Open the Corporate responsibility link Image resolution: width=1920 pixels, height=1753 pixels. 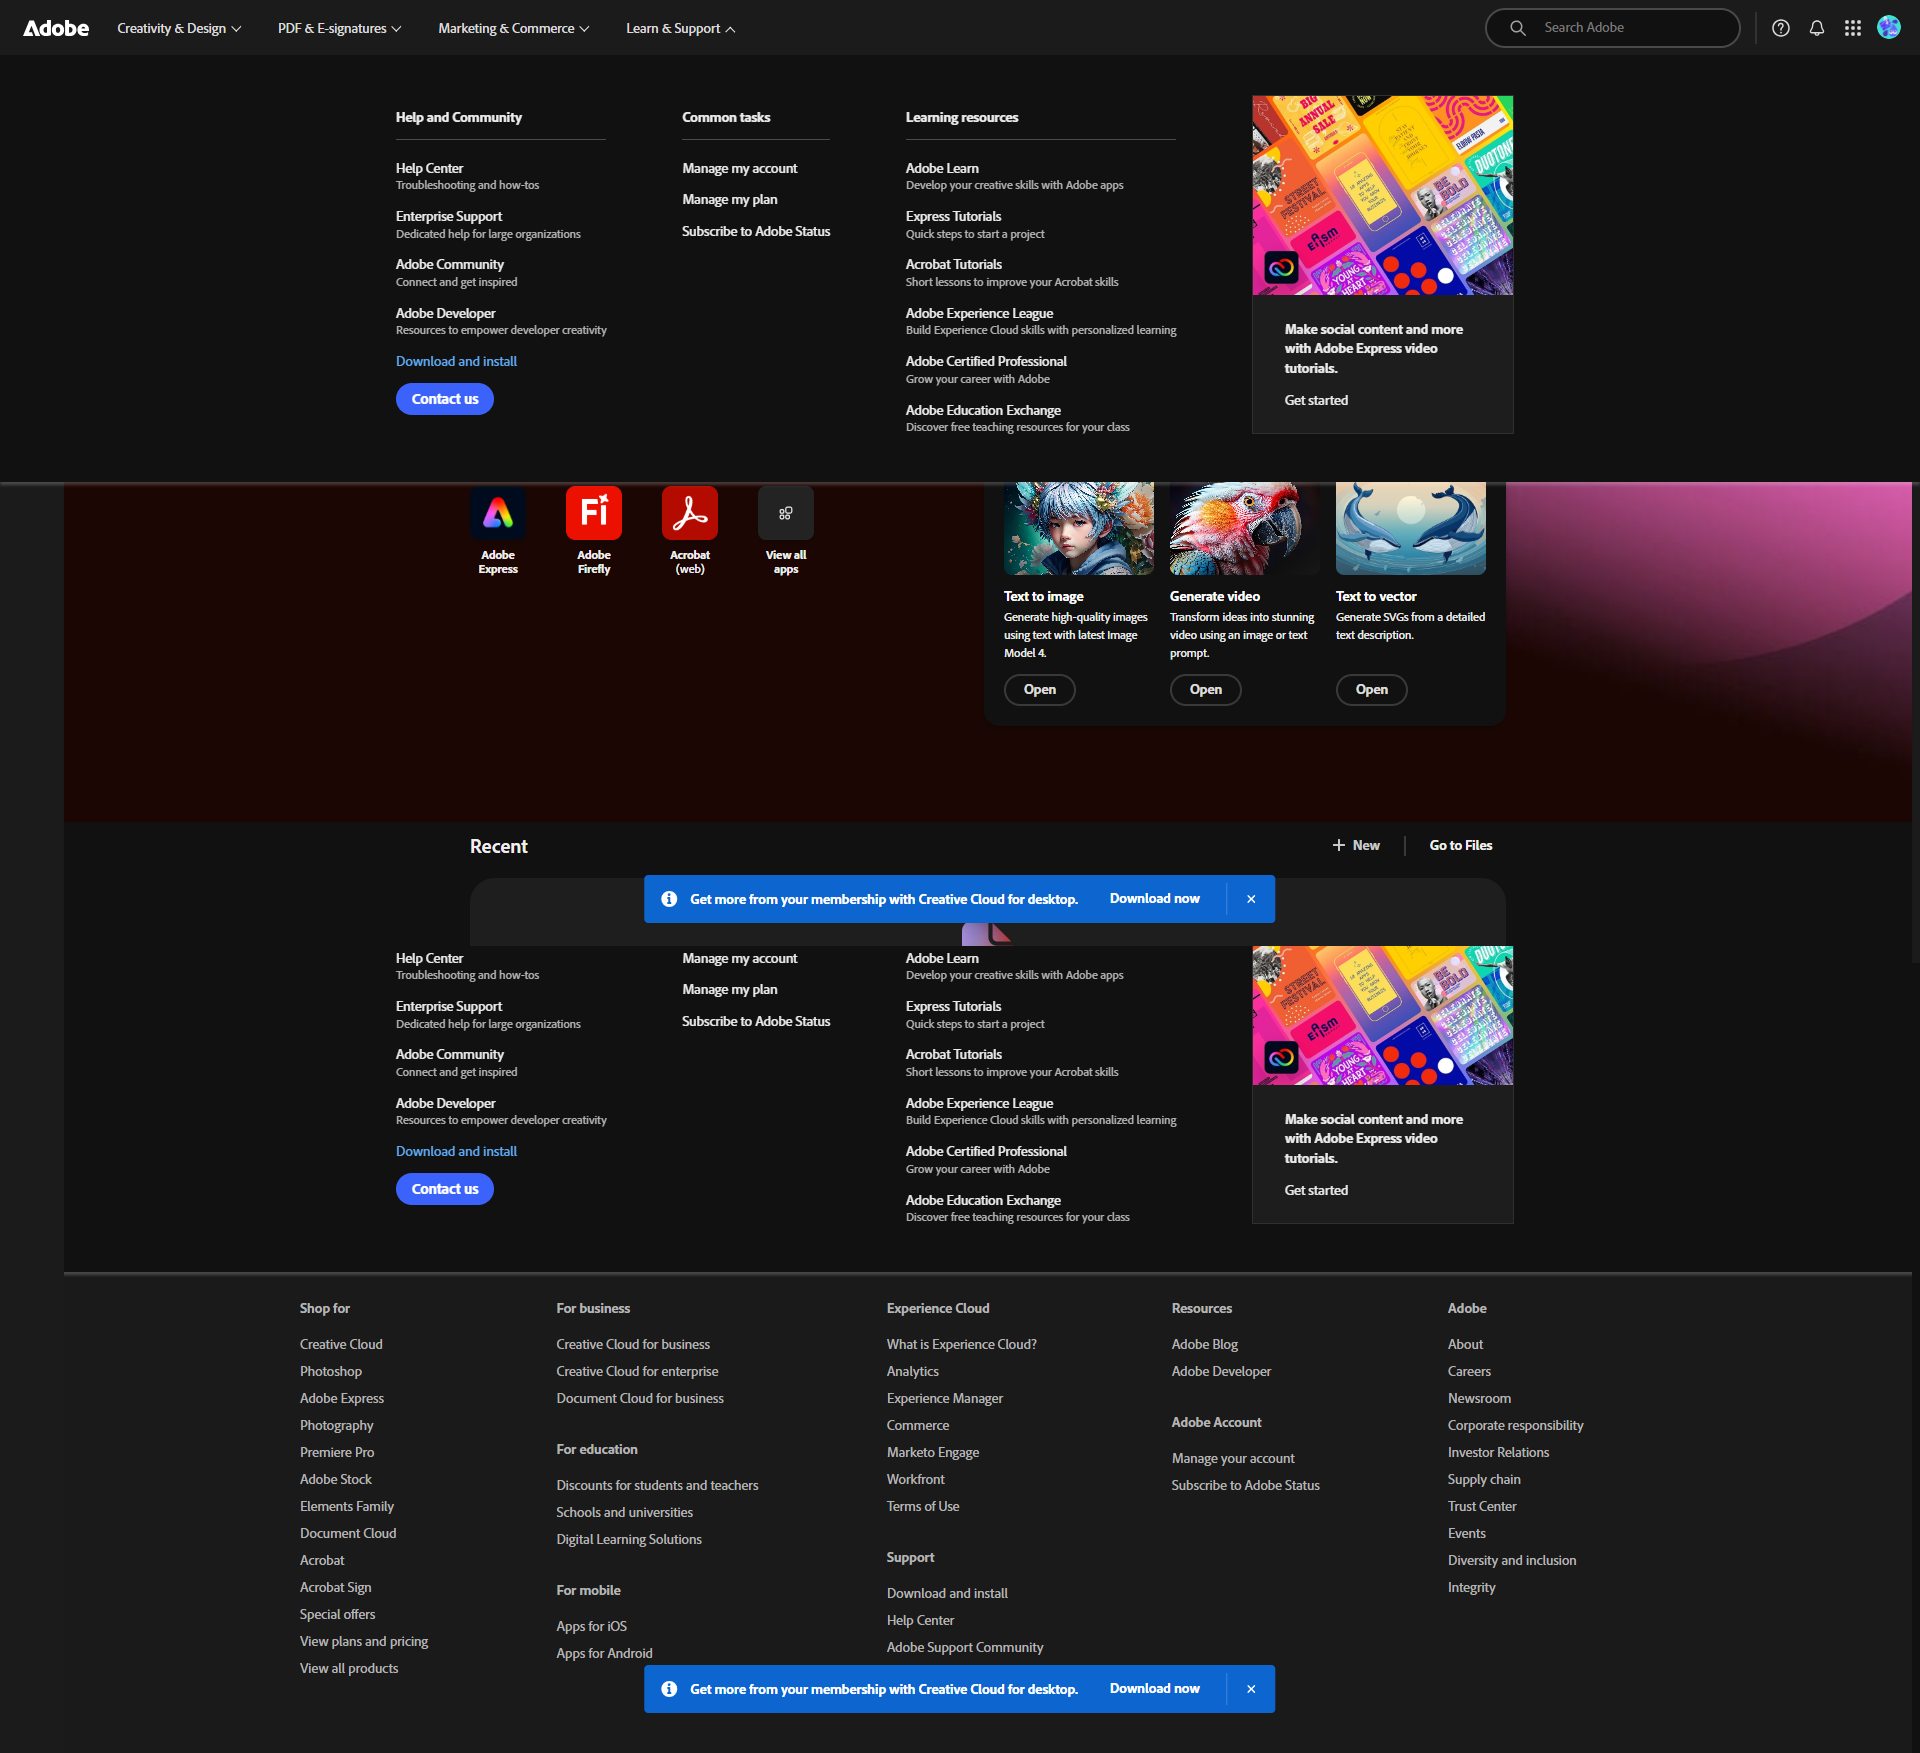[x=1516, y=1426]
